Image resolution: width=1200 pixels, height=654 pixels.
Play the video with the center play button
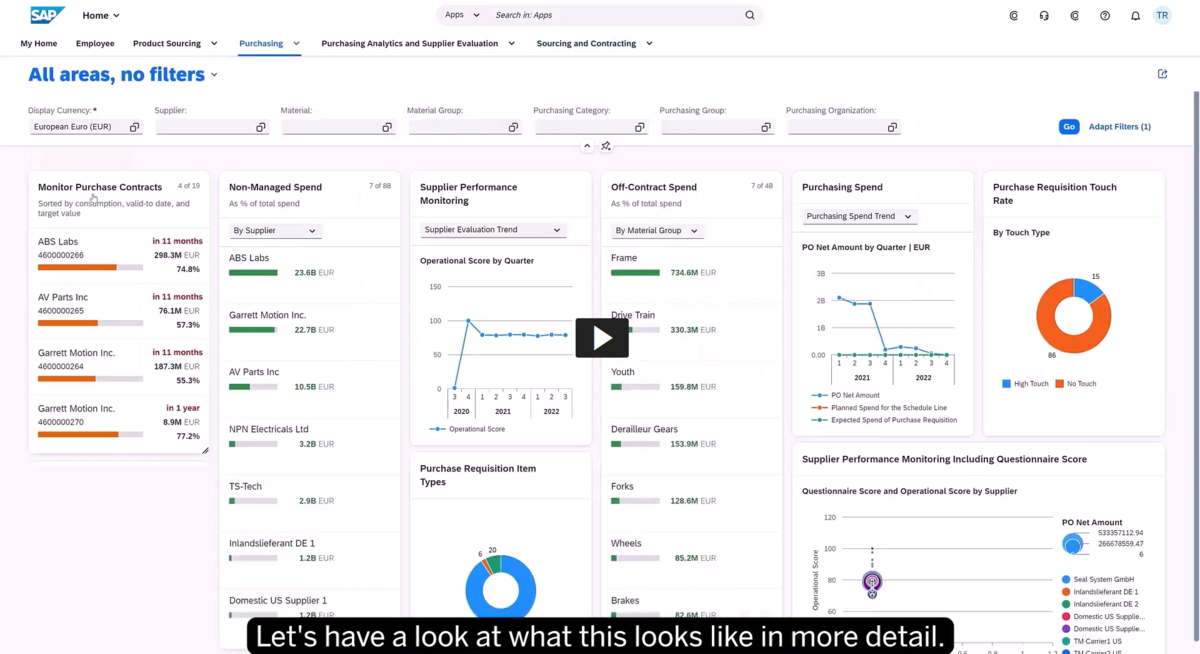pyautogui.click(x=602, y=338)
